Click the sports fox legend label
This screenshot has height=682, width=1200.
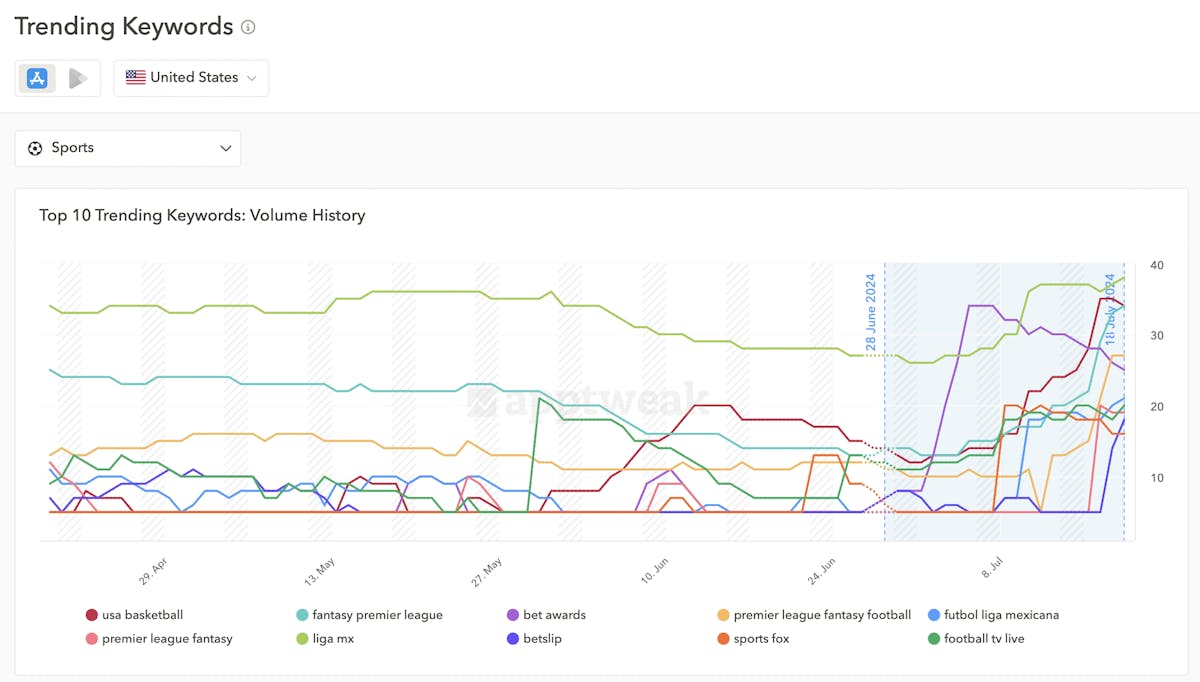click(x=761, y=639)
